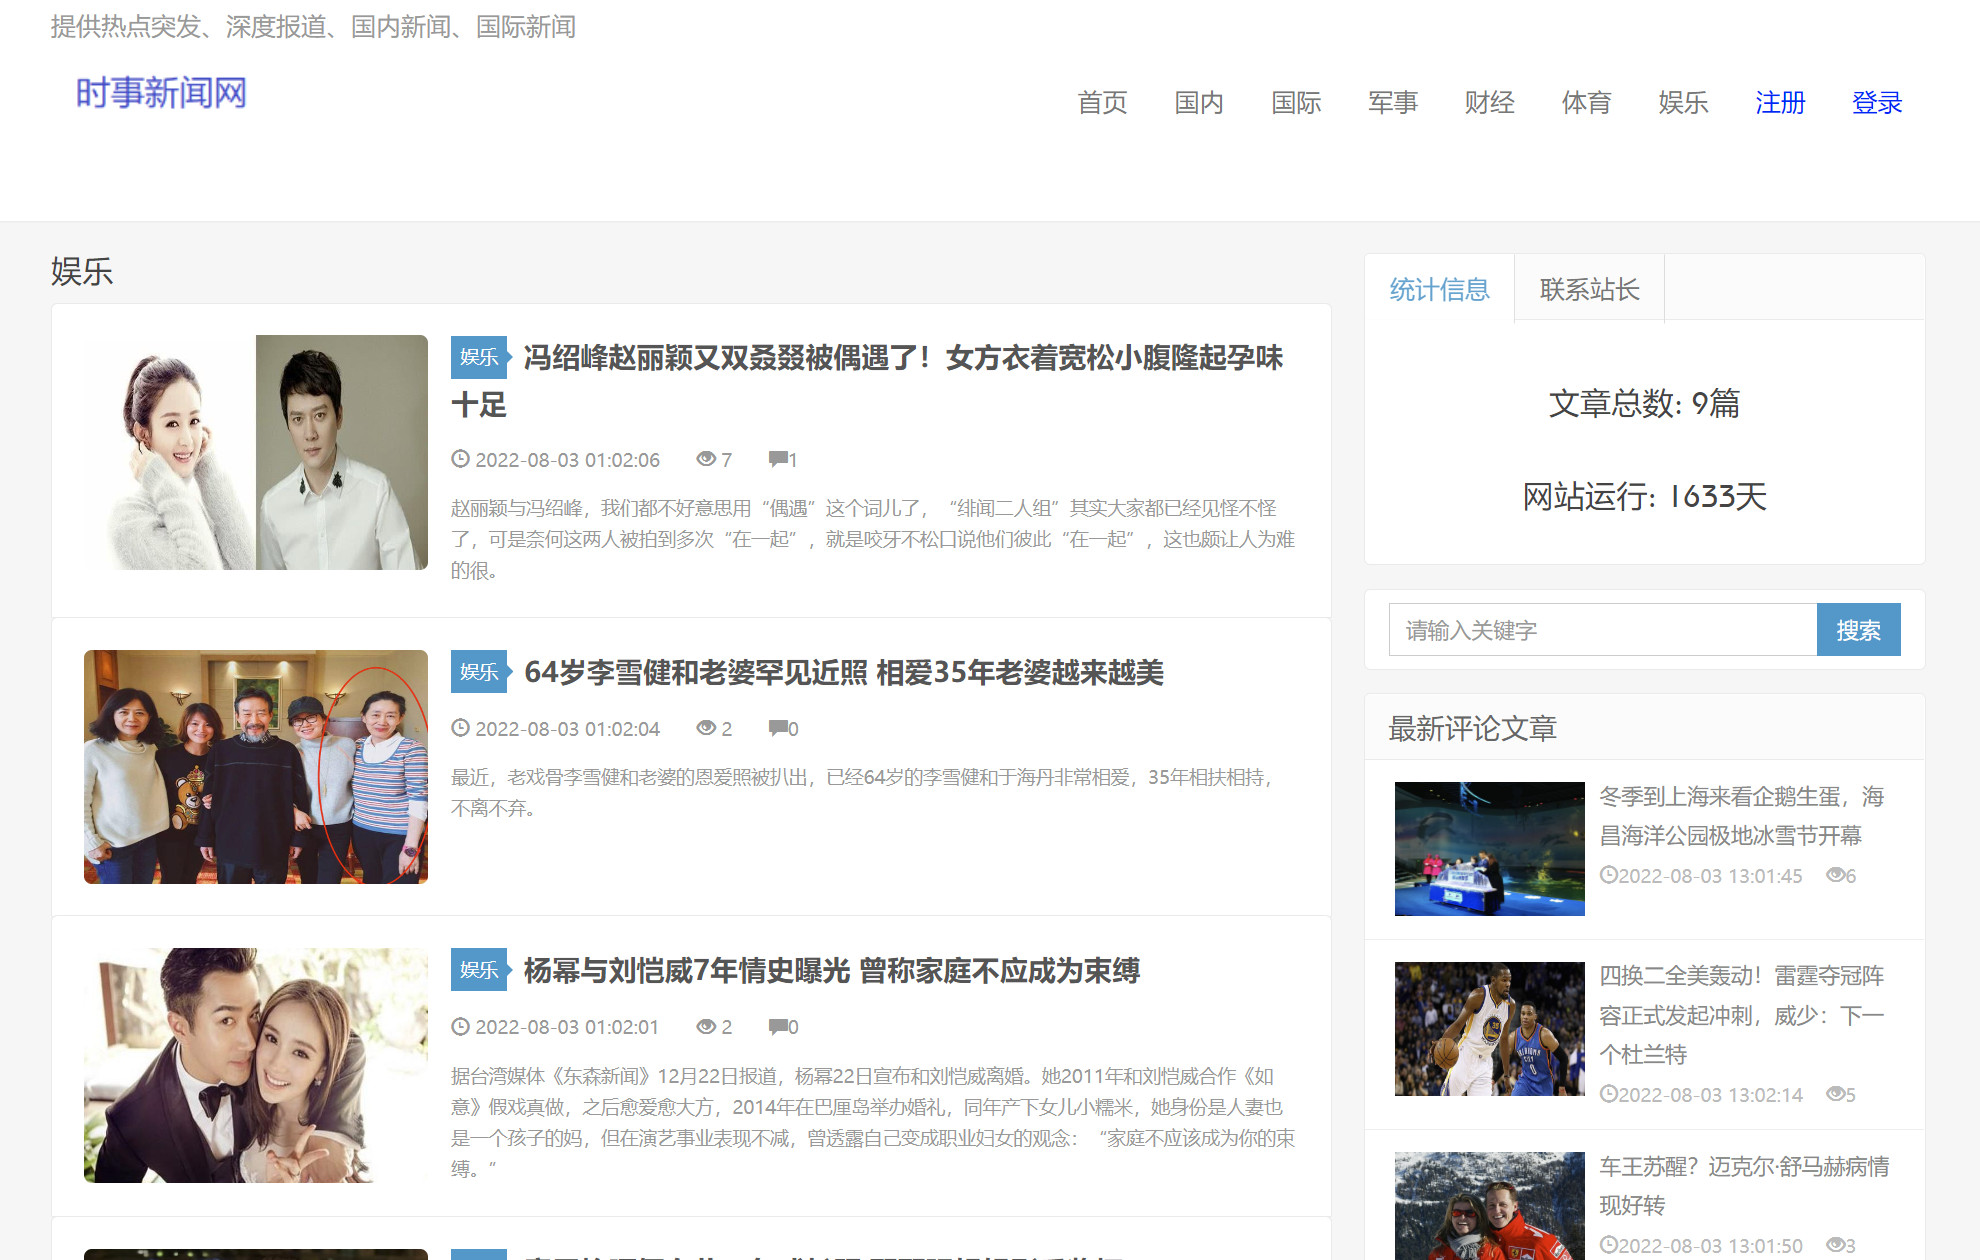1980x1260 pixels.
Task: Click clock icon beside 2022-08-03 13:01:50
Action: coord(1608,1245)
